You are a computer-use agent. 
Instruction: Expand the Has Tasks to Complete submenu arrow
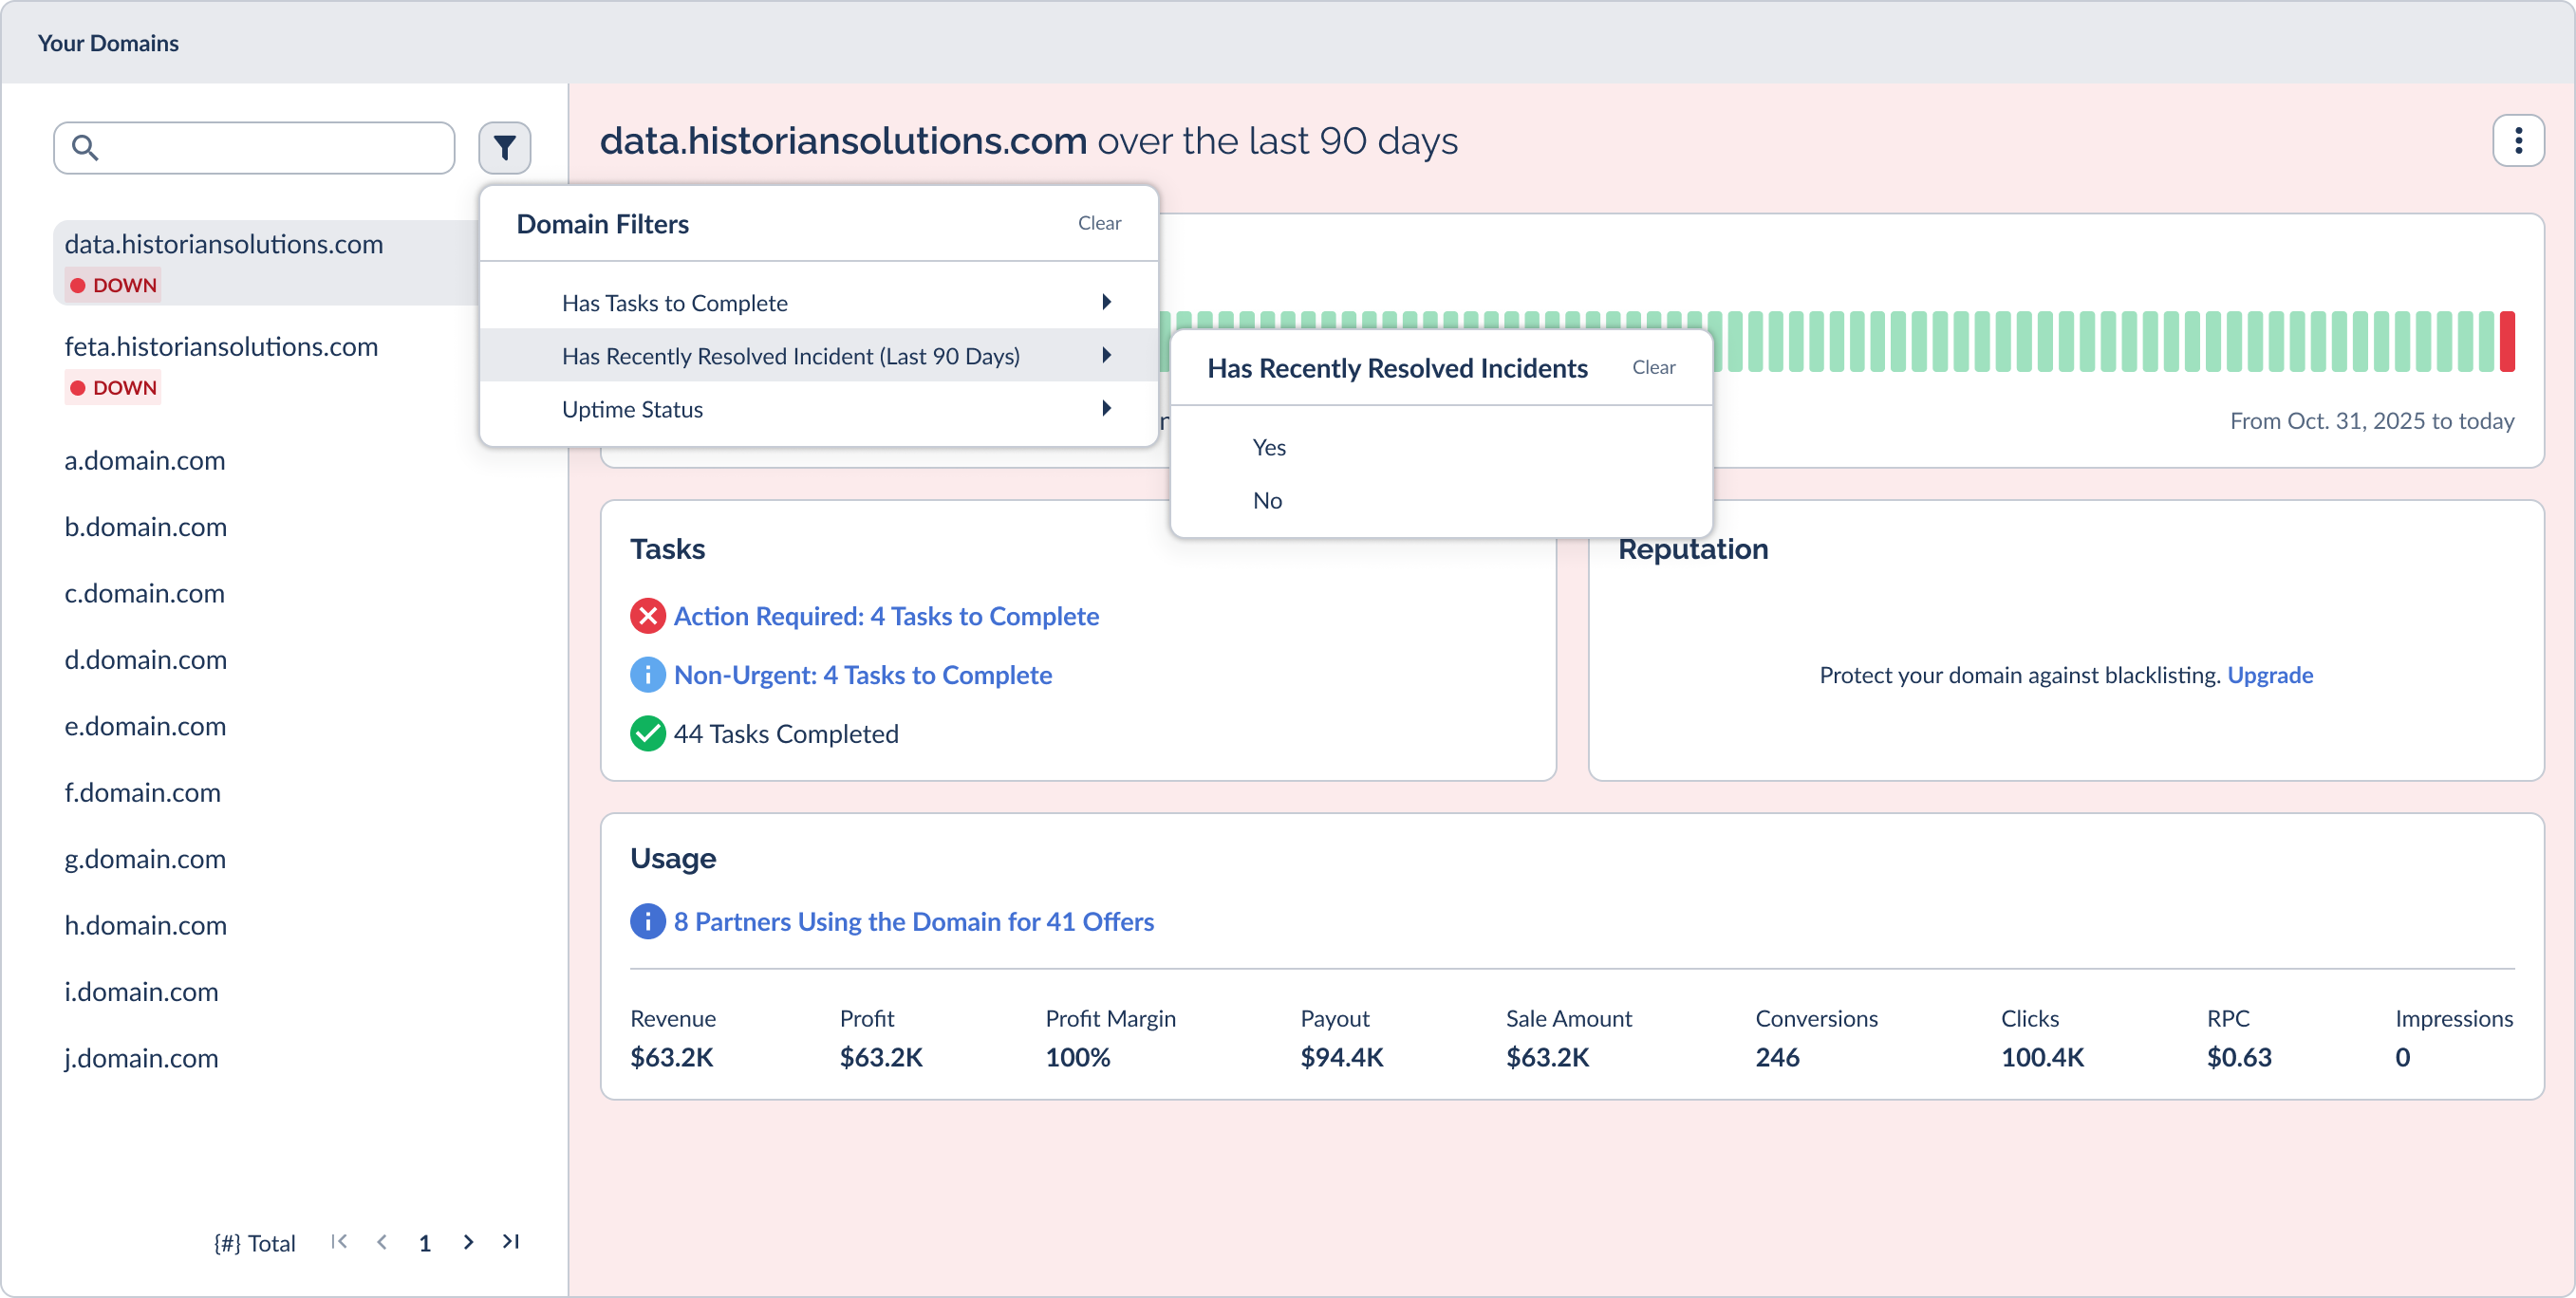[1106, 302]
